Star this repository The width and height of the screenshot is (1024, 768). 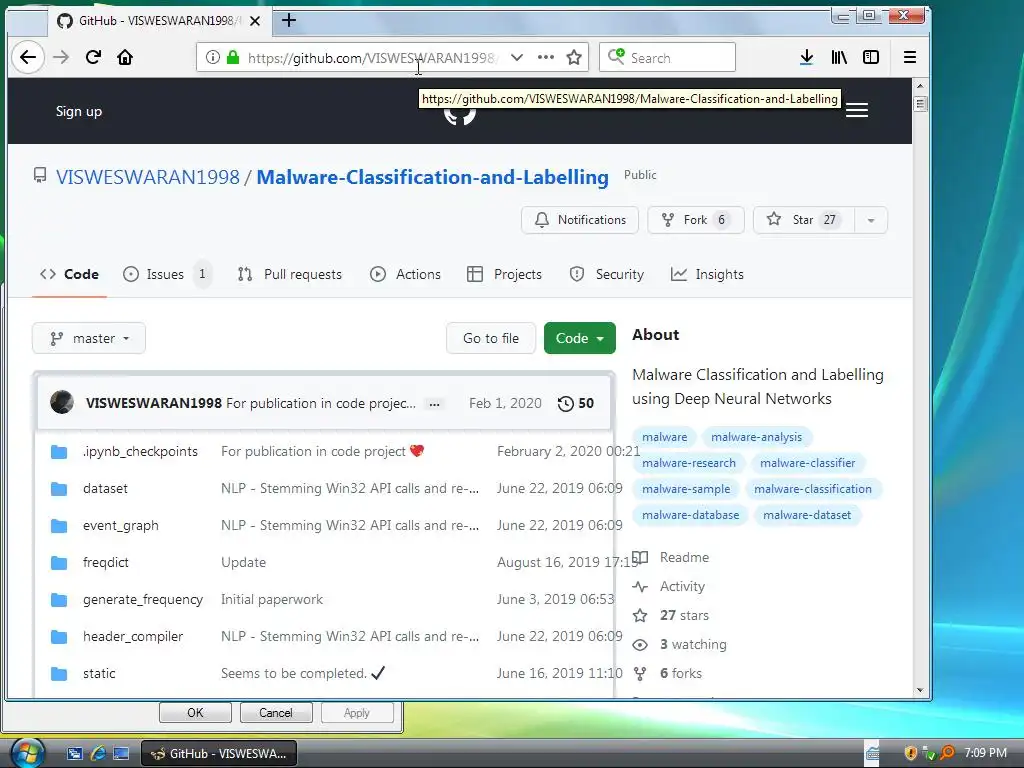click(803, 220)
